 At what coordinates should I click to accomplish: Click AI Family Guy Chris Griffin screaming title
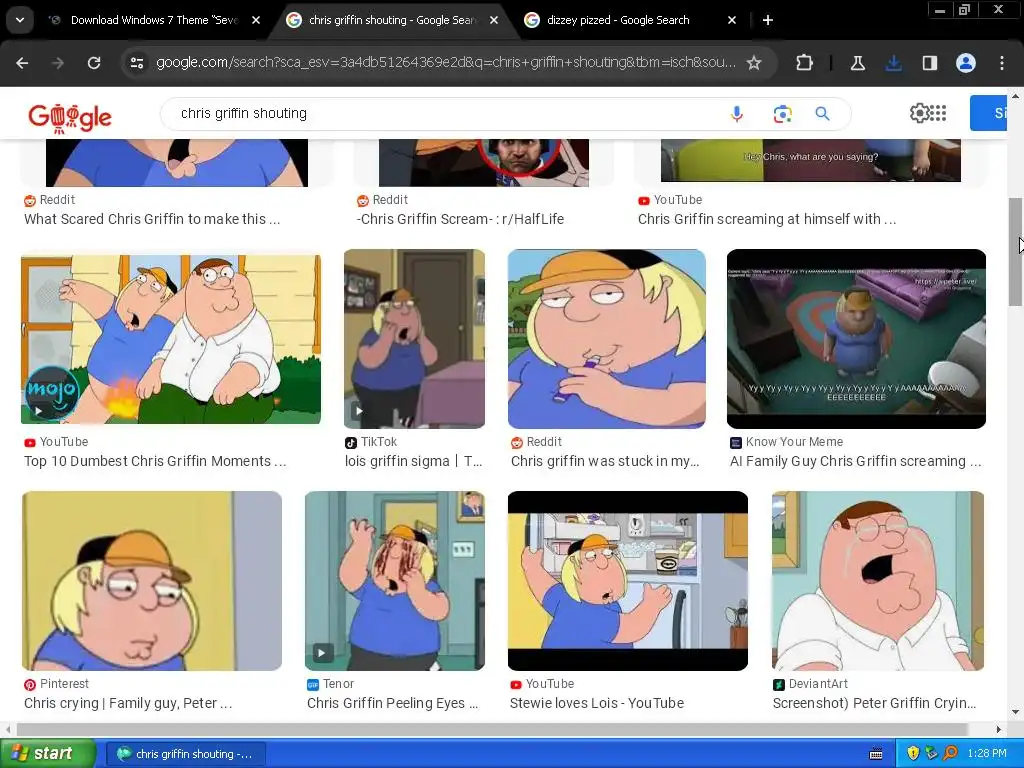855,461
